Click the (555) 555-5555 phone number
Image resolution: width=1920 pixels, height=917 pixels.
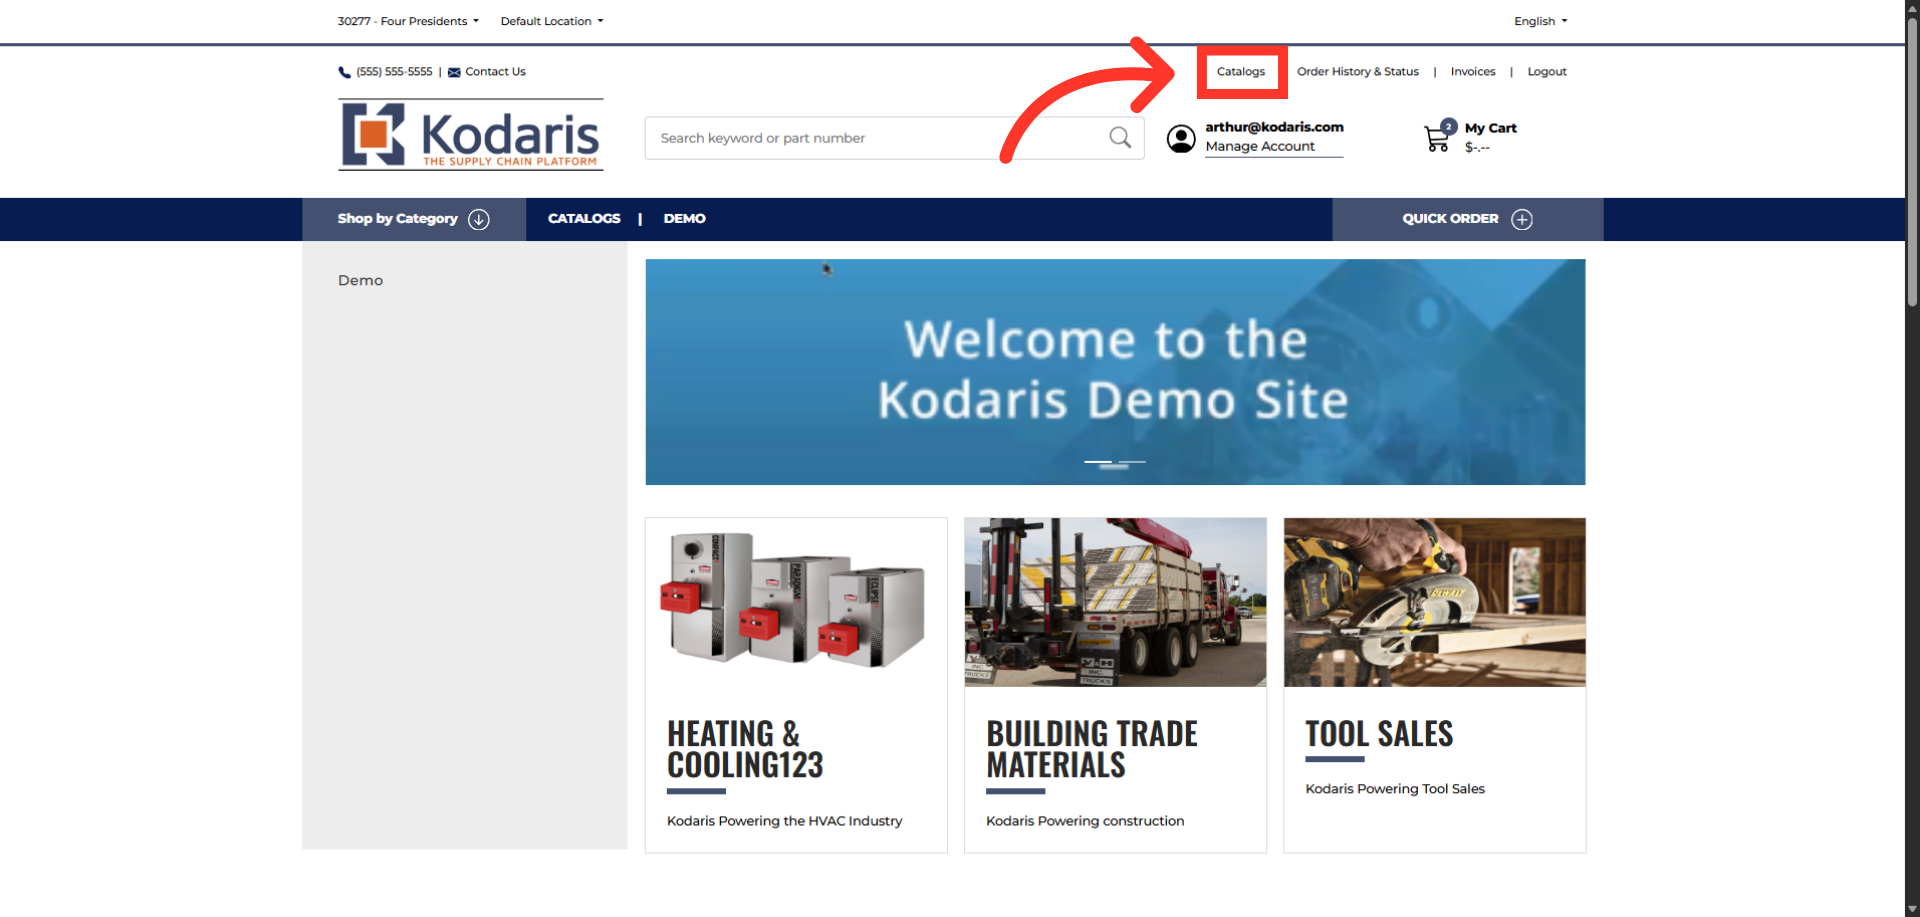pos(394,72)
